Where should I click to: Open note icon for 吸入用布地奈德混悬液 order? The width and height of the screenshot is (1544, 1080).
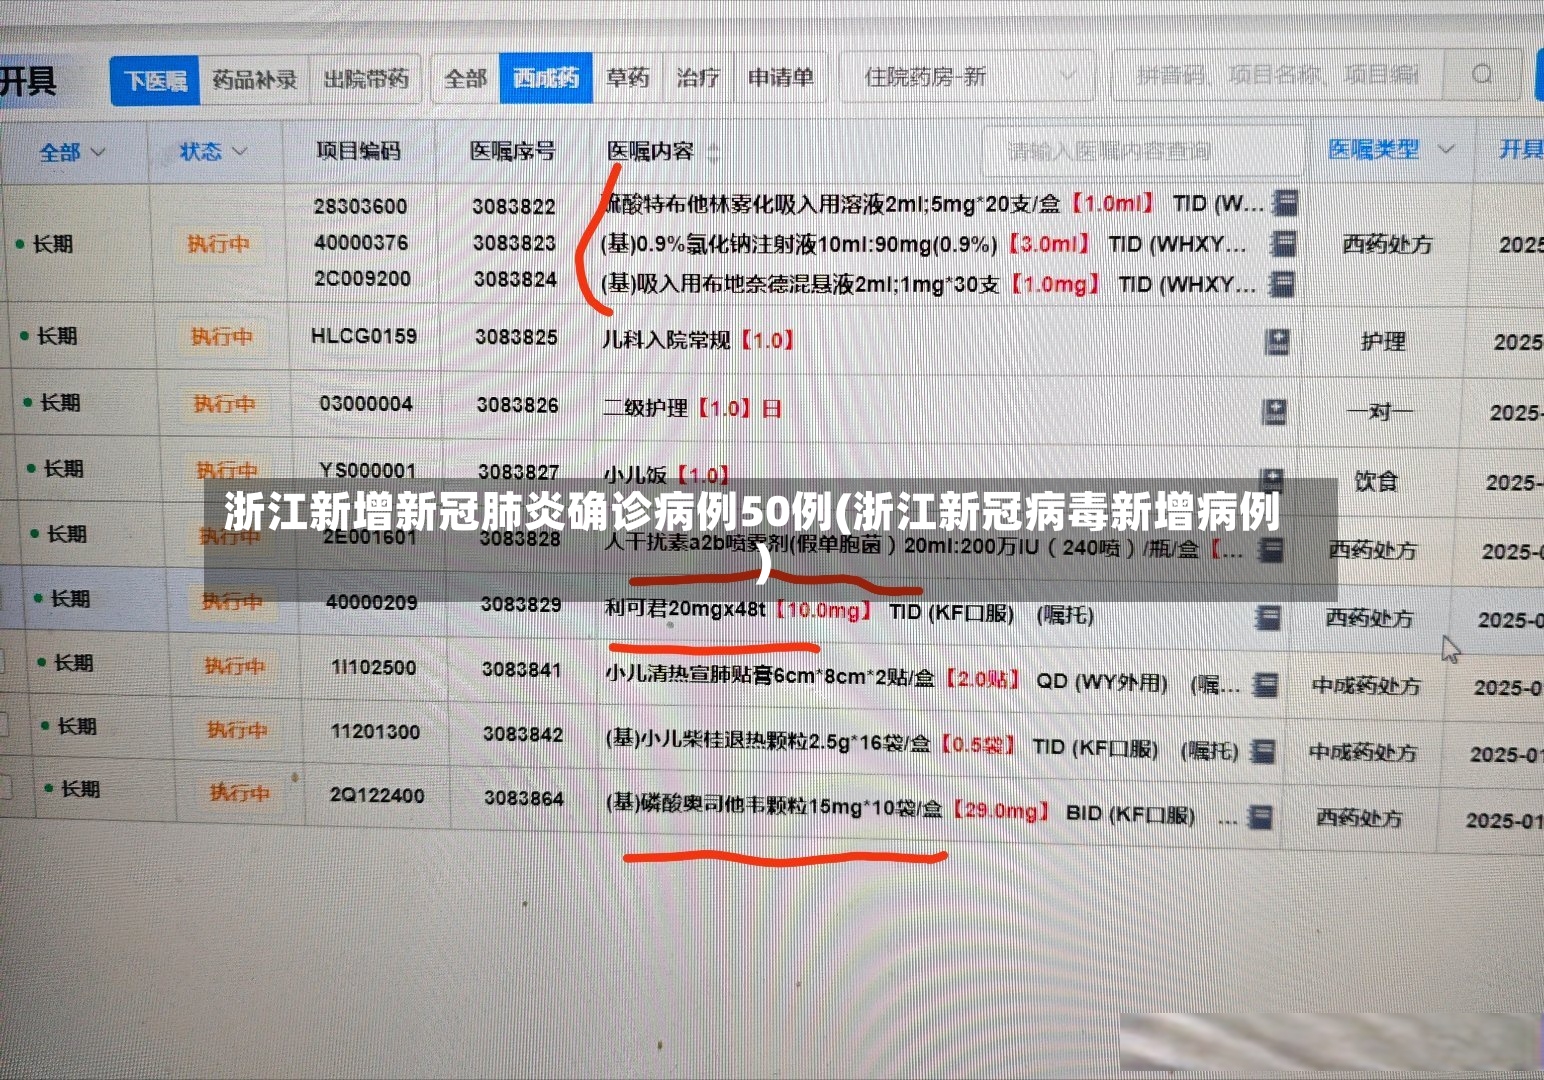1281,283
